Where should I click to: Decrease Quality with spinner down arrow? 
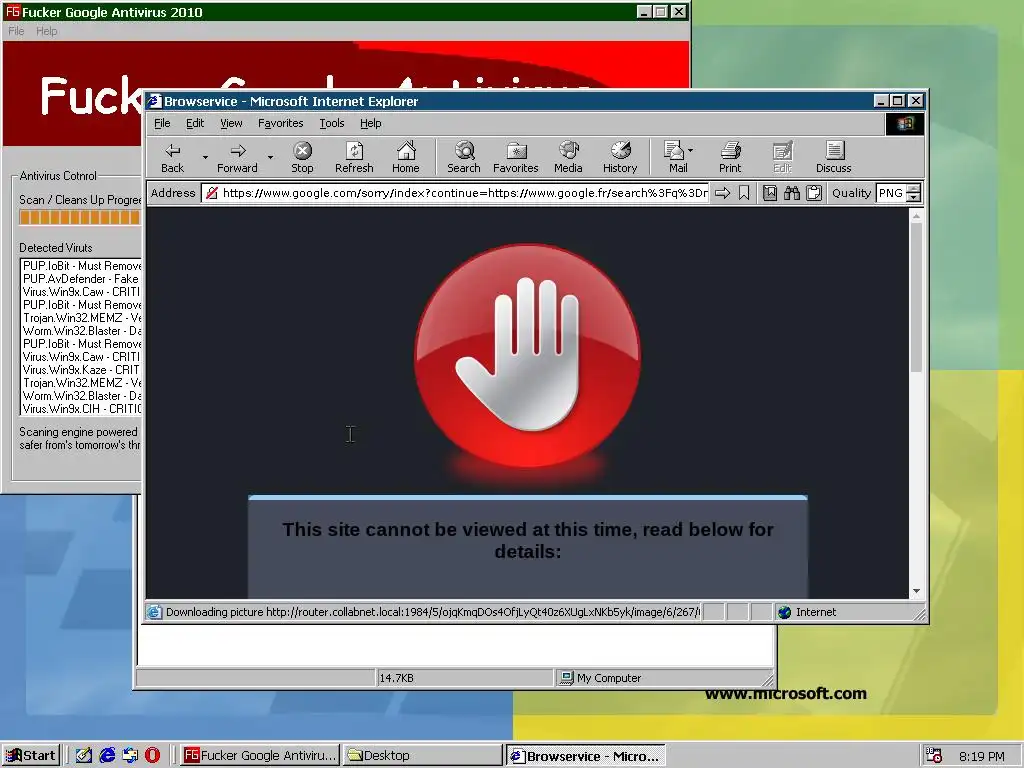(914, 197)
